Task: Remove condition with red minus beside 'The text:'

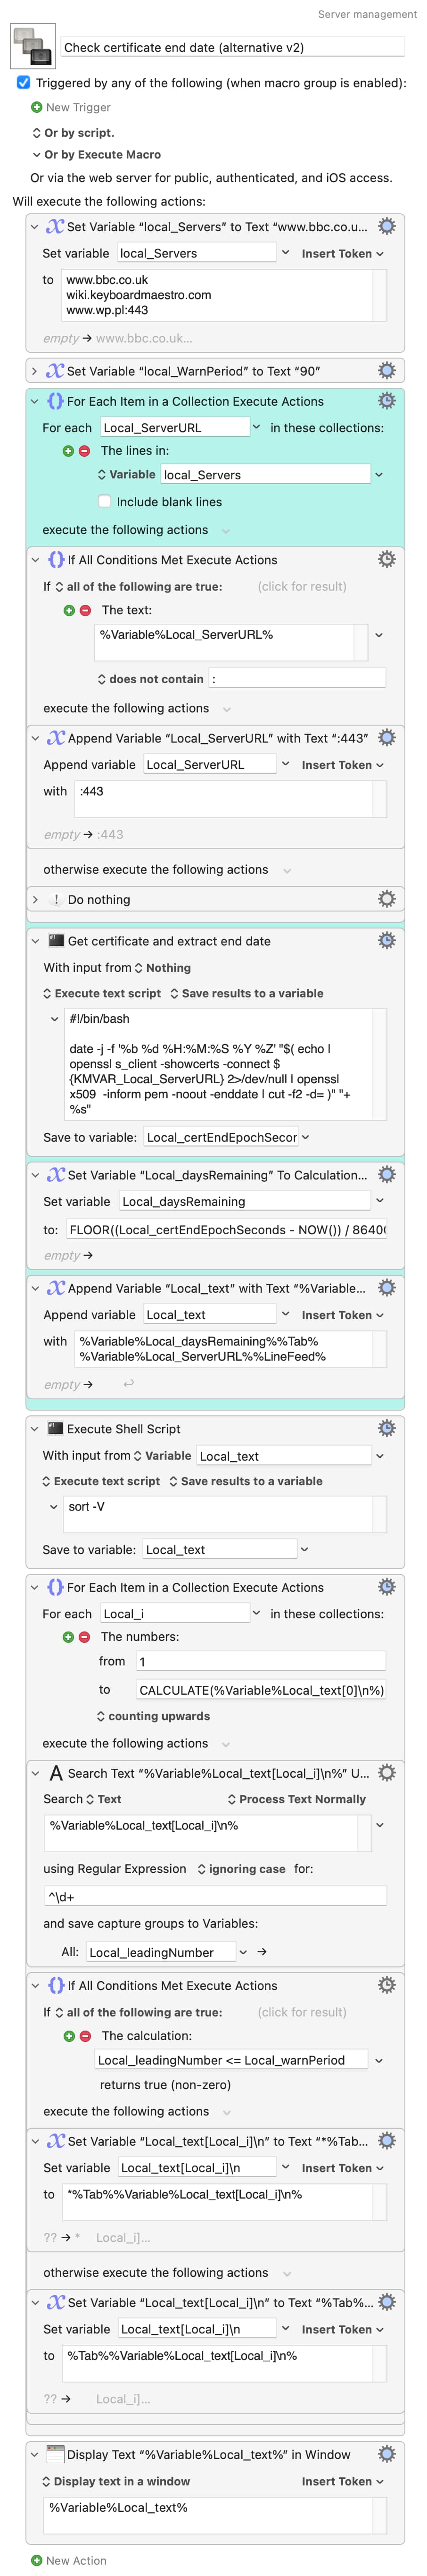Action: [85, 610]
